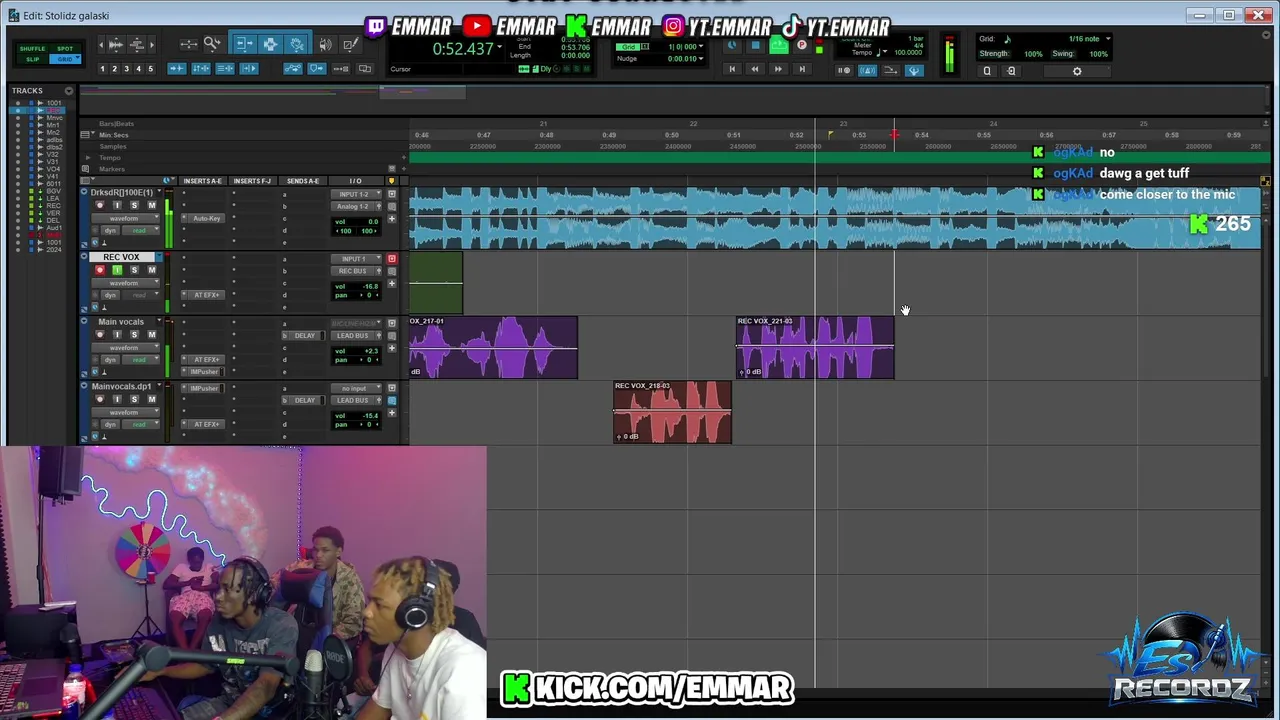Click the Fast Forward transport button

(778, 69)
